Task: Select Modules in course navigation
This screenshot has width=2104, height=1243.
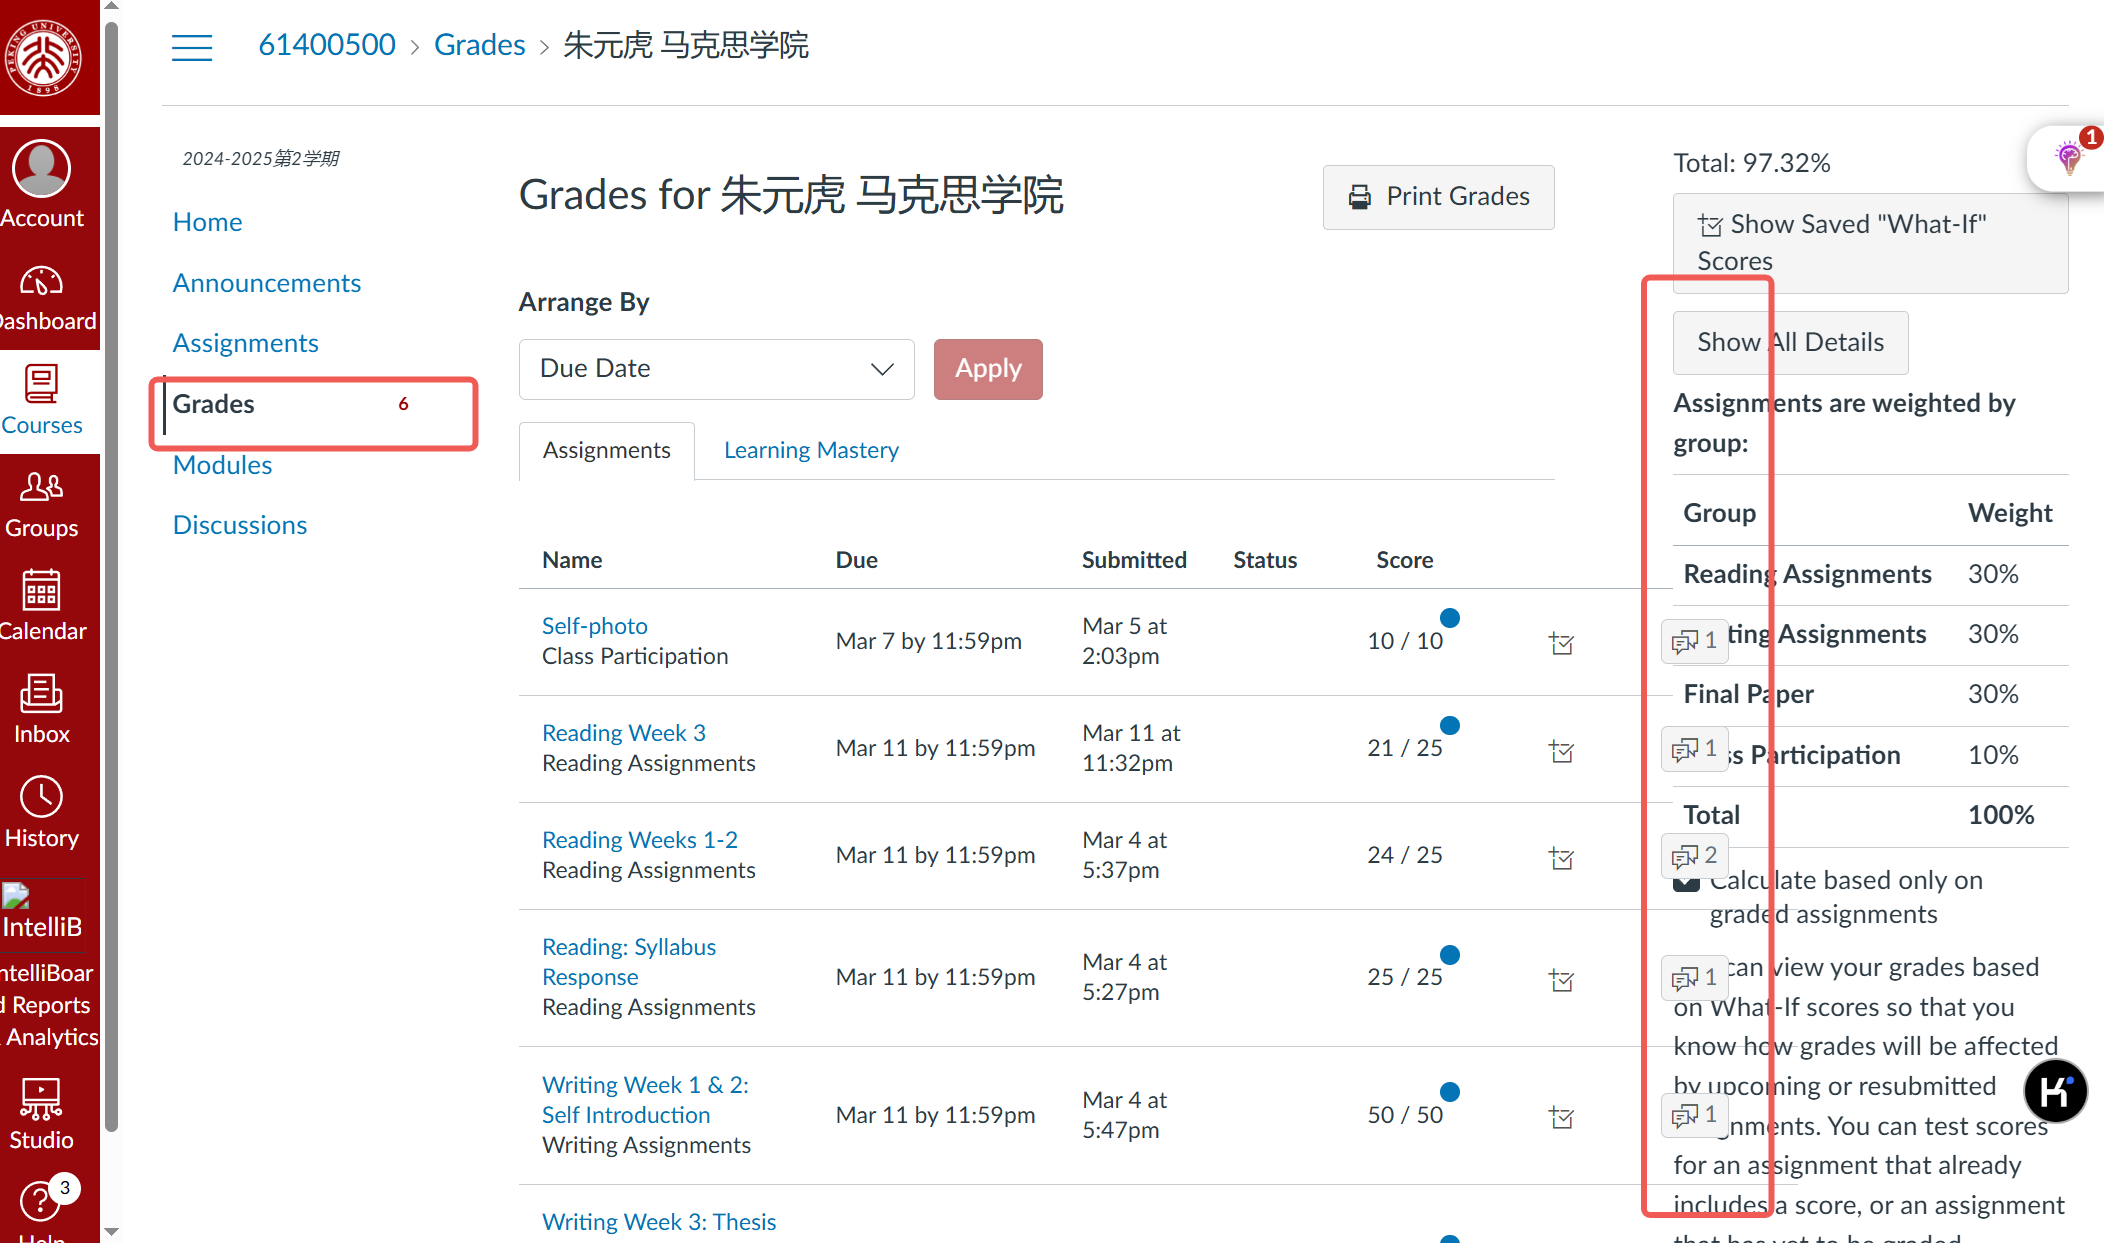Action: tap(222, 465)
